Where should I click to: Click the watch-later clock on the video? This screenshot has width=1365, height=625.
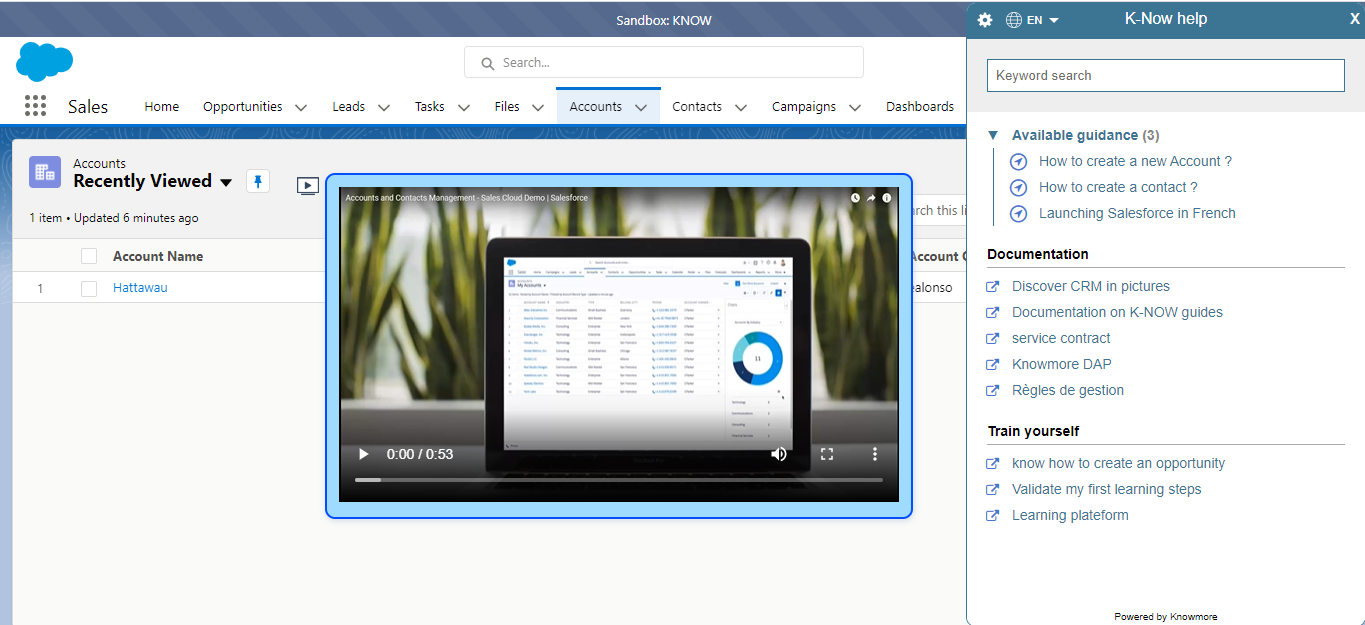855,197
